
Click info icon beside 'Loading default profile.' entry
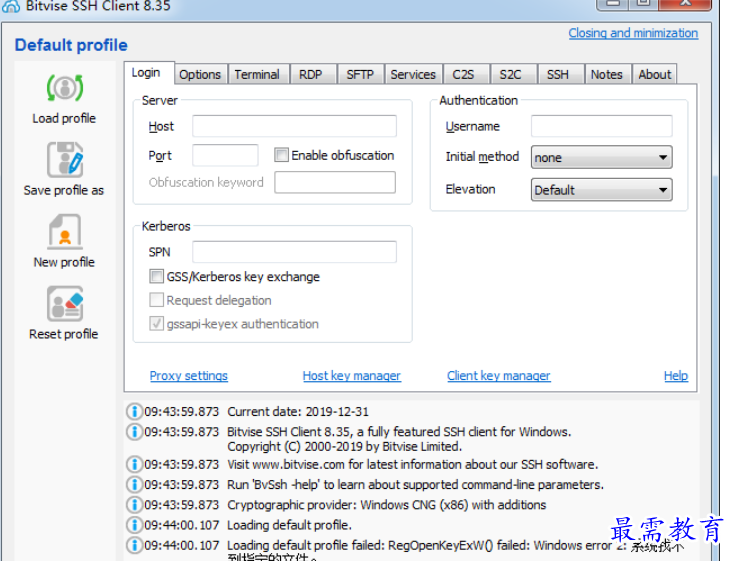click(134, 525)
